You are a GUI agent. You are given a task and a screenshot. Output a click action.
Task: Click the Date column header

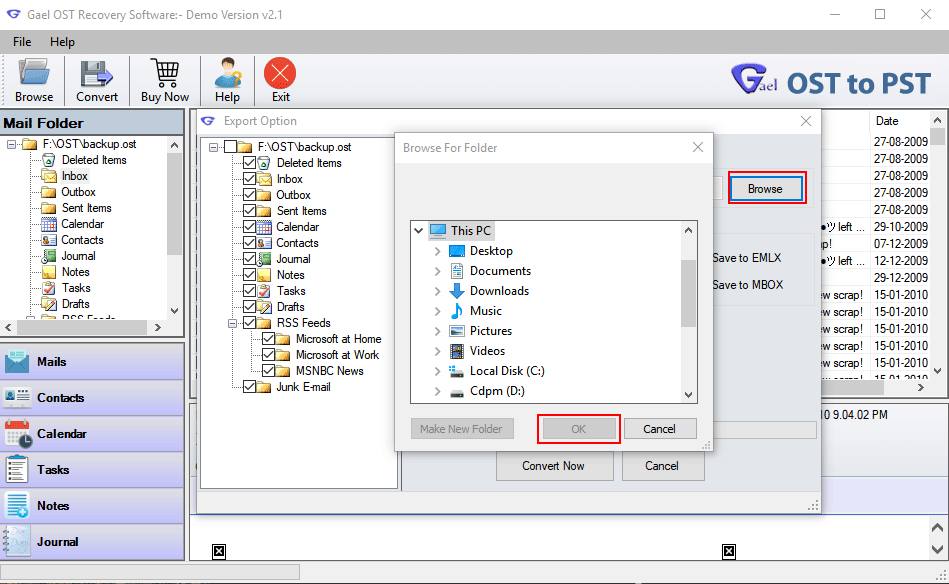(x=899, y=121)
